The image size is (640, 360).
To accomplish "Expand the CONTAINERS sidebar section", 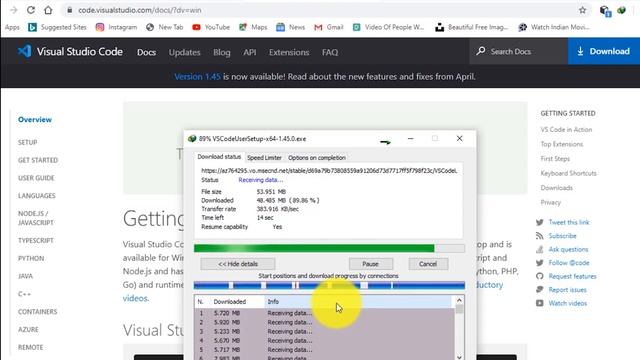I will coord(37,312).
